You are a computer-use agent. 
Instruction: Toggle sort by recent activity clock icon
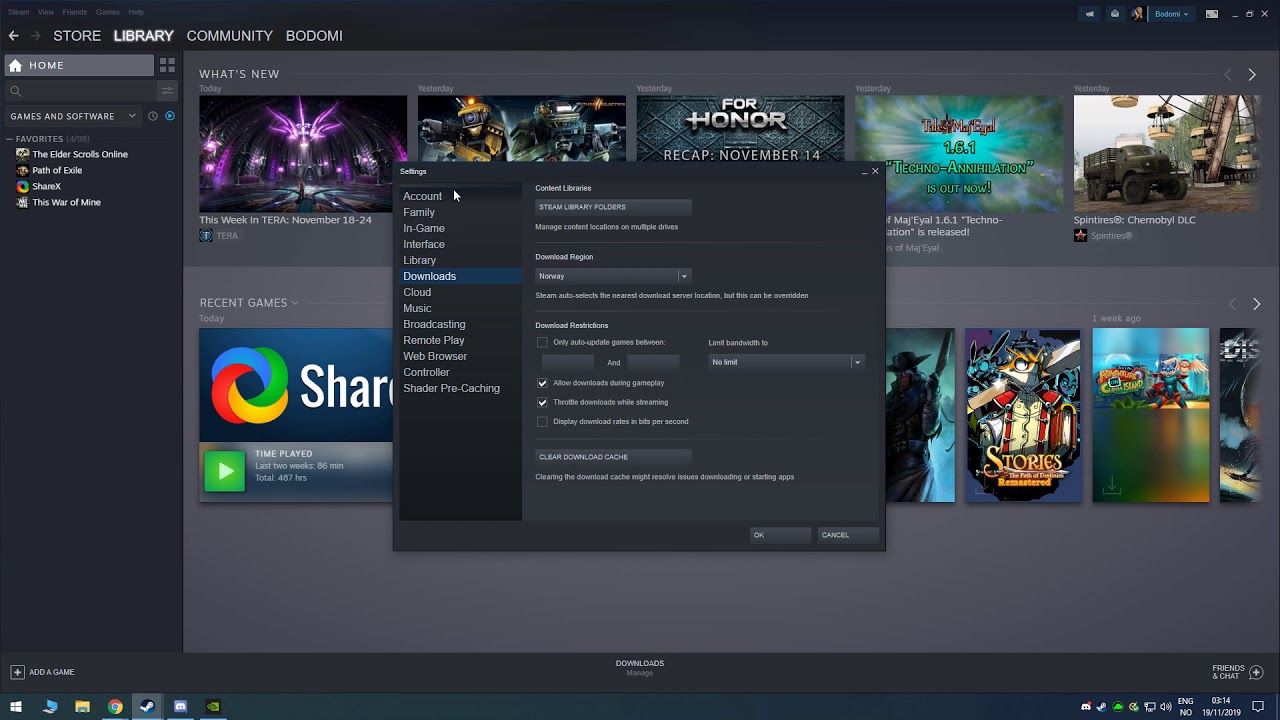click(x=153, y=116)
